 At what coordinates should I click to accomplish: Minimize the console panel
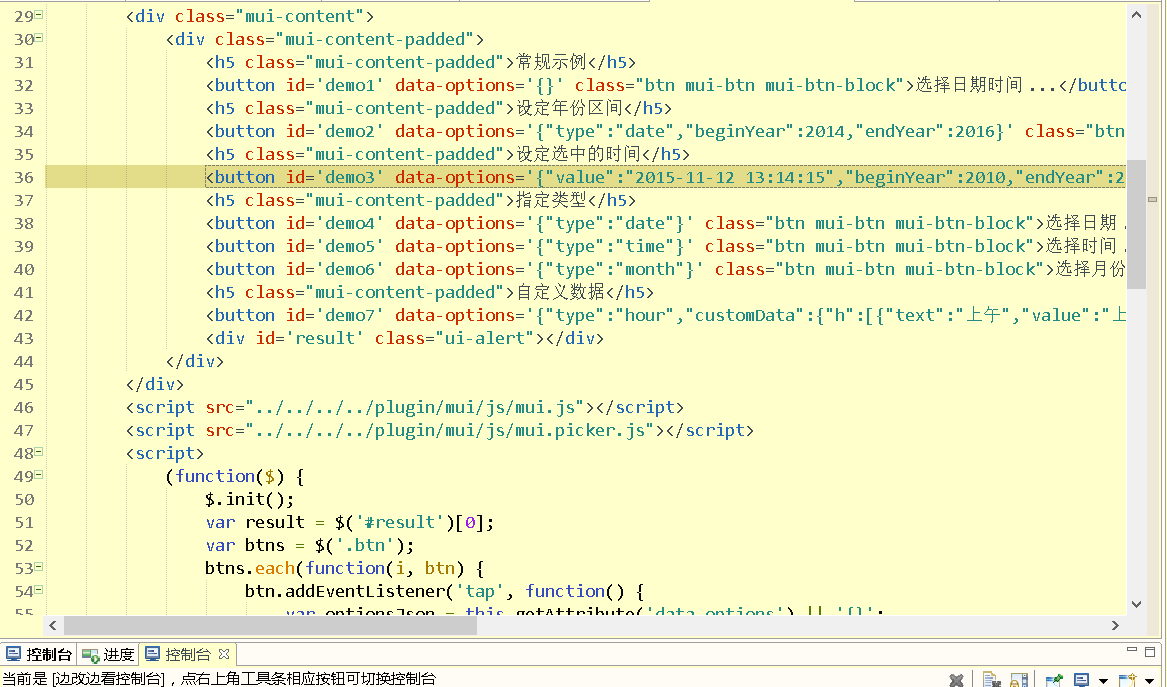(x=1132, y=650)
